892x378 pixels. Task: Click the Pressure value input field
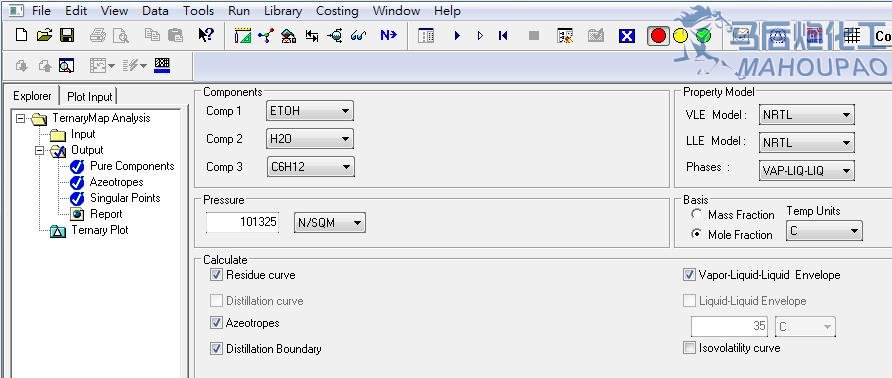coord(242,222)
